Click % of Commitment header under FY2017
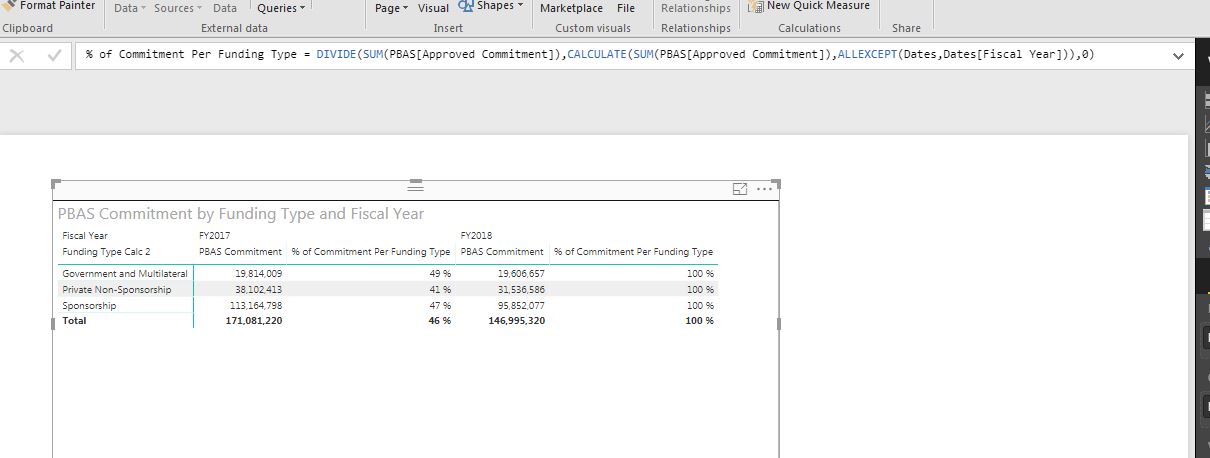Image resolution: width=1210 pixels, height=458 pixels. click(371, 252)
